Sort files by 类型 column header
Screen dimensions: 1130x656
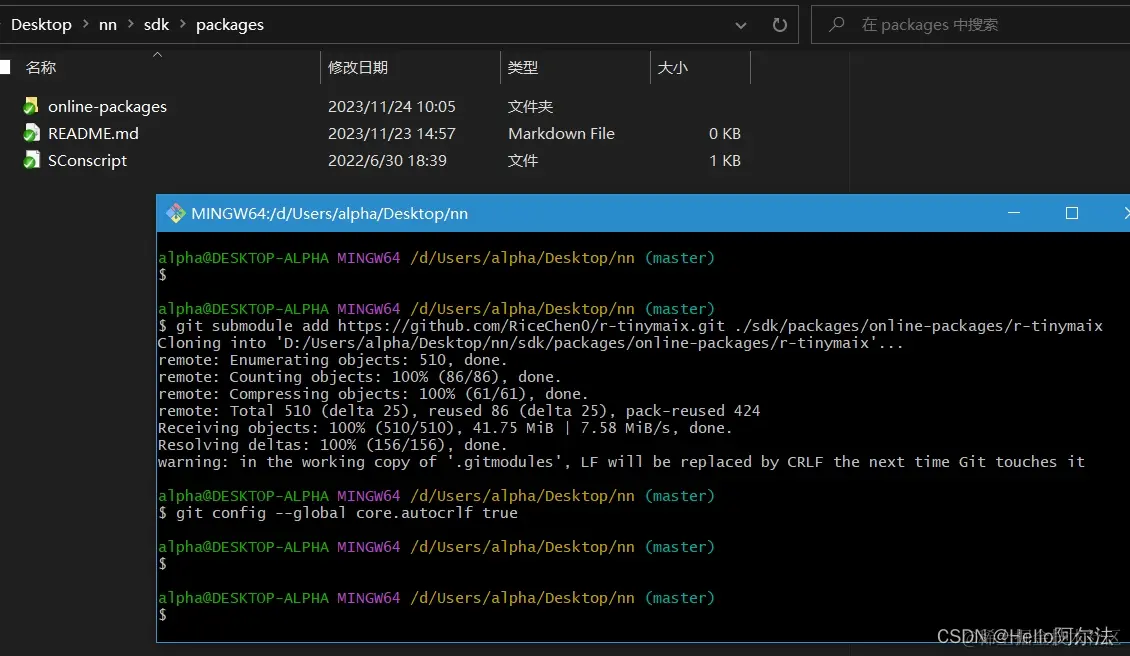522,67
